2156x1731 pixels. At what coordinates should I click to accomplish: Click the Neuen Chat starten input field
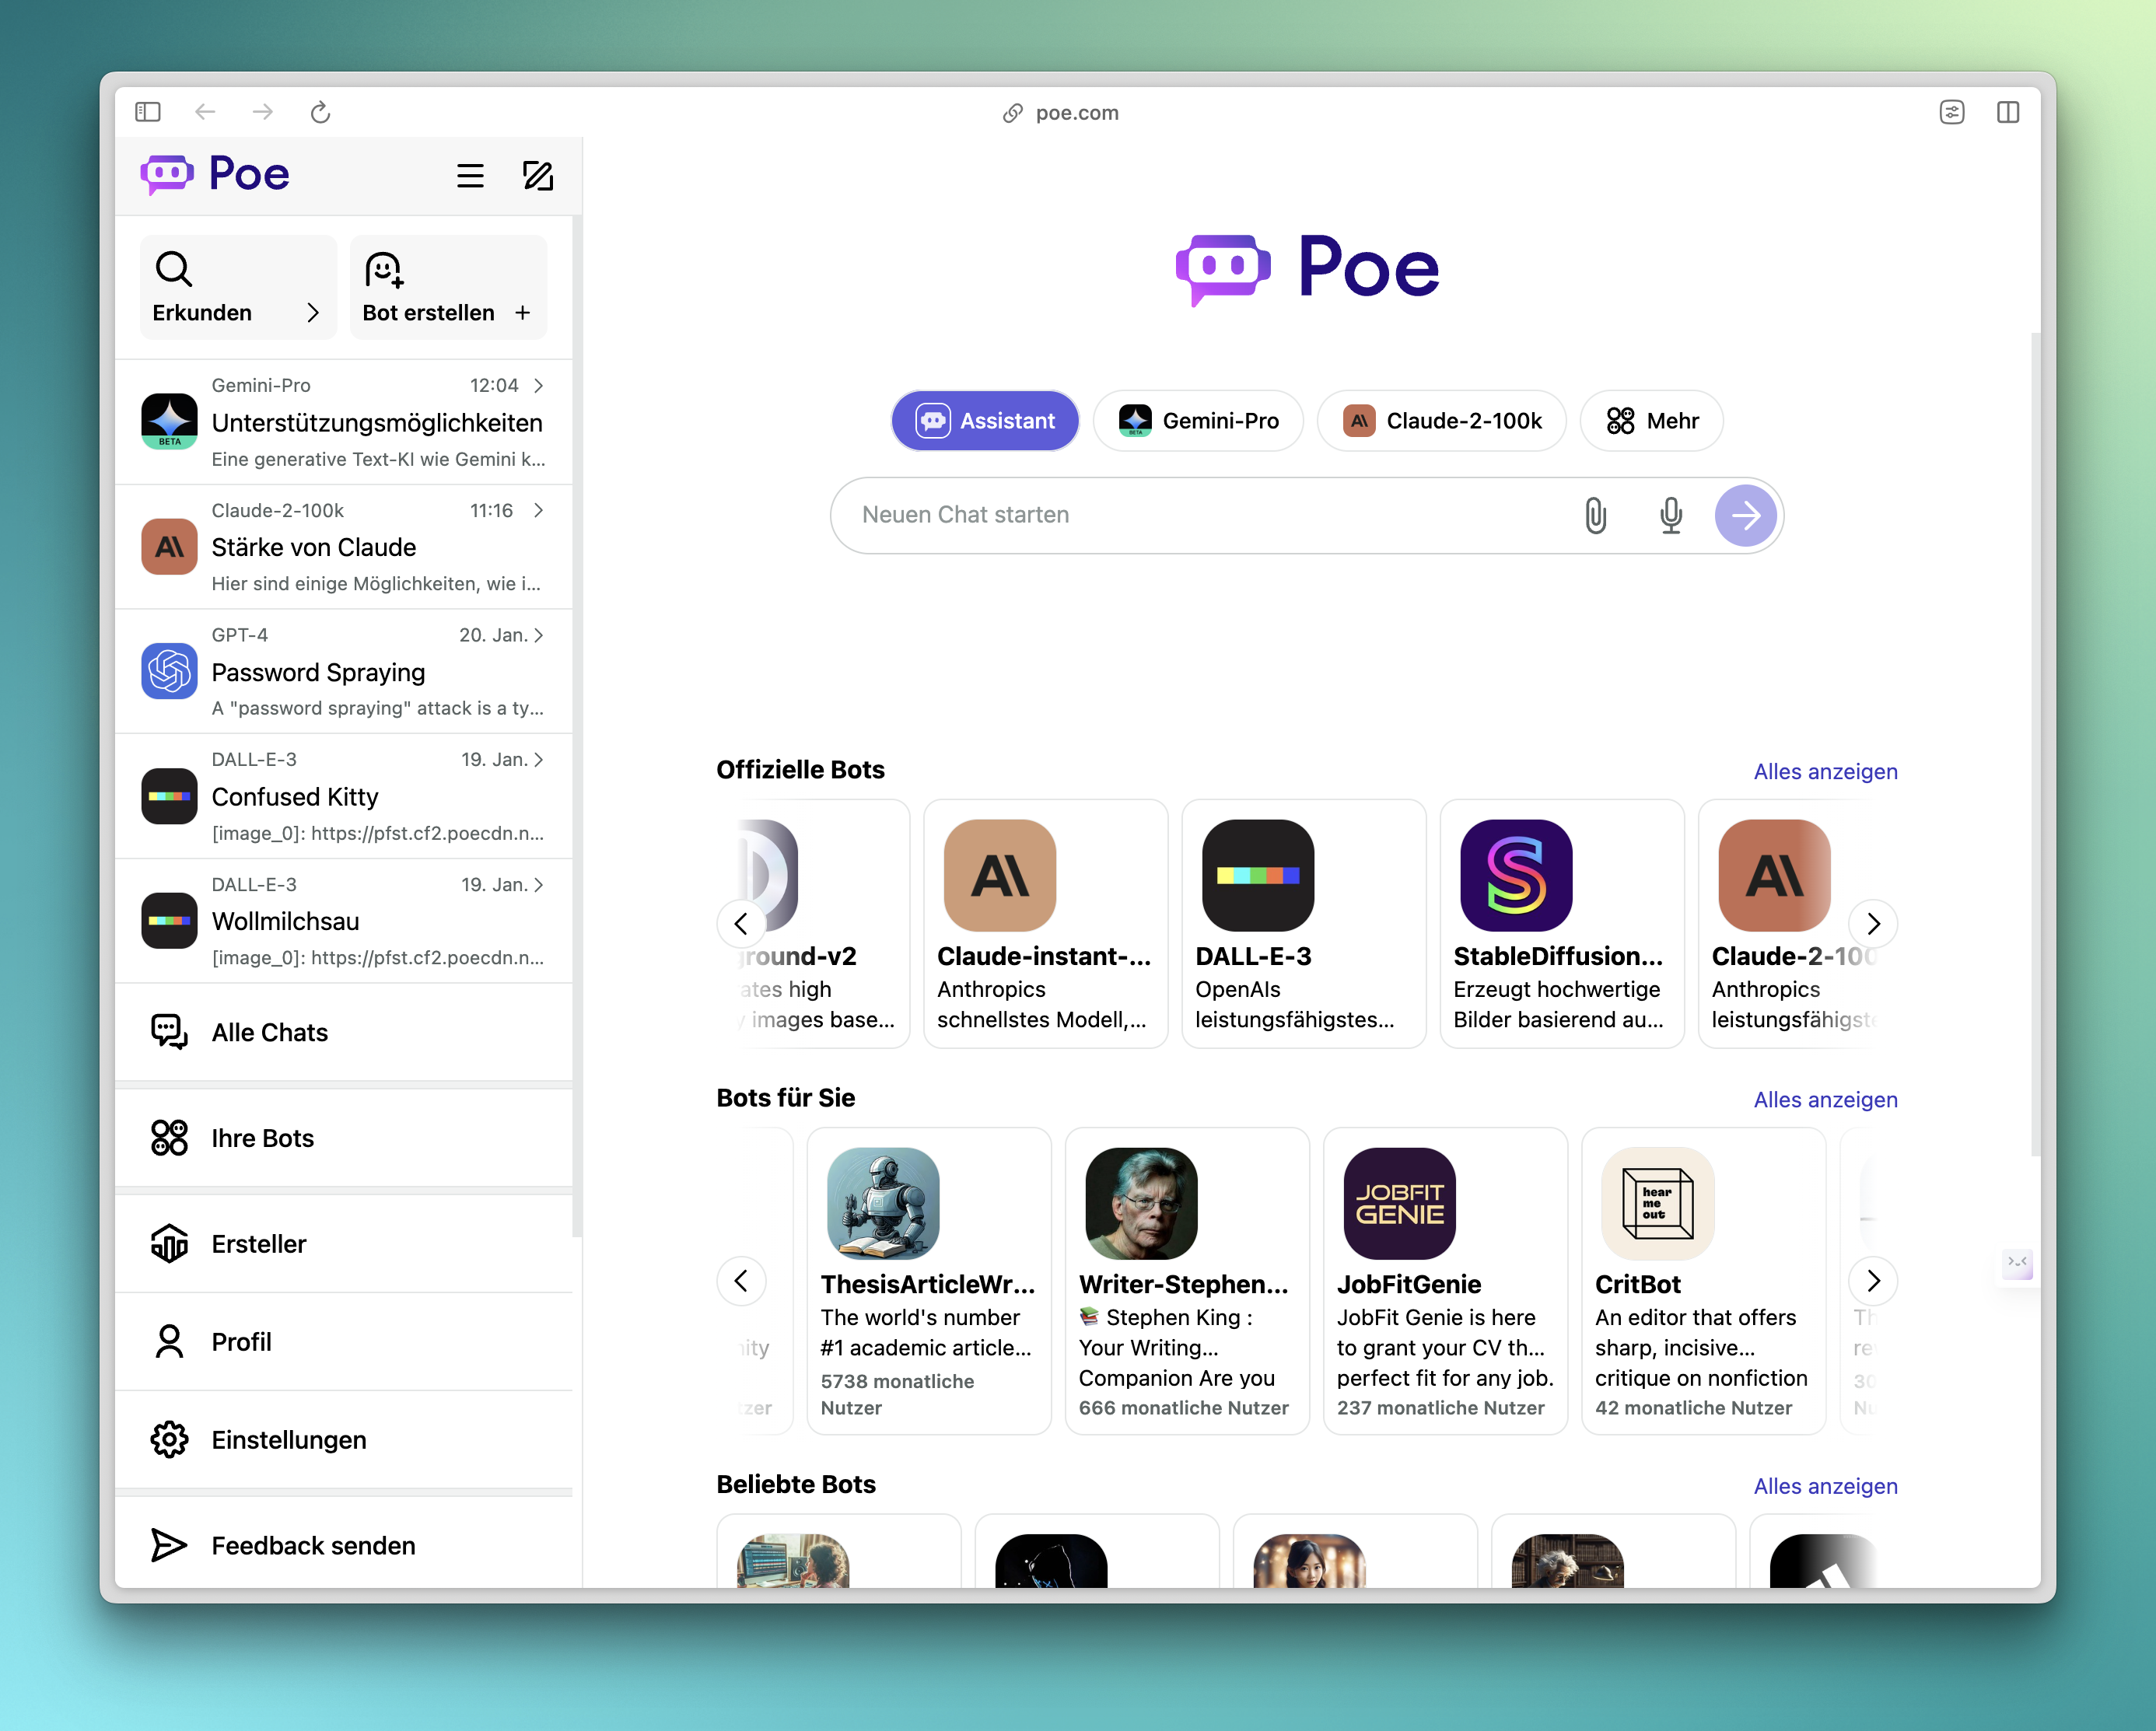coord(1200,515)
